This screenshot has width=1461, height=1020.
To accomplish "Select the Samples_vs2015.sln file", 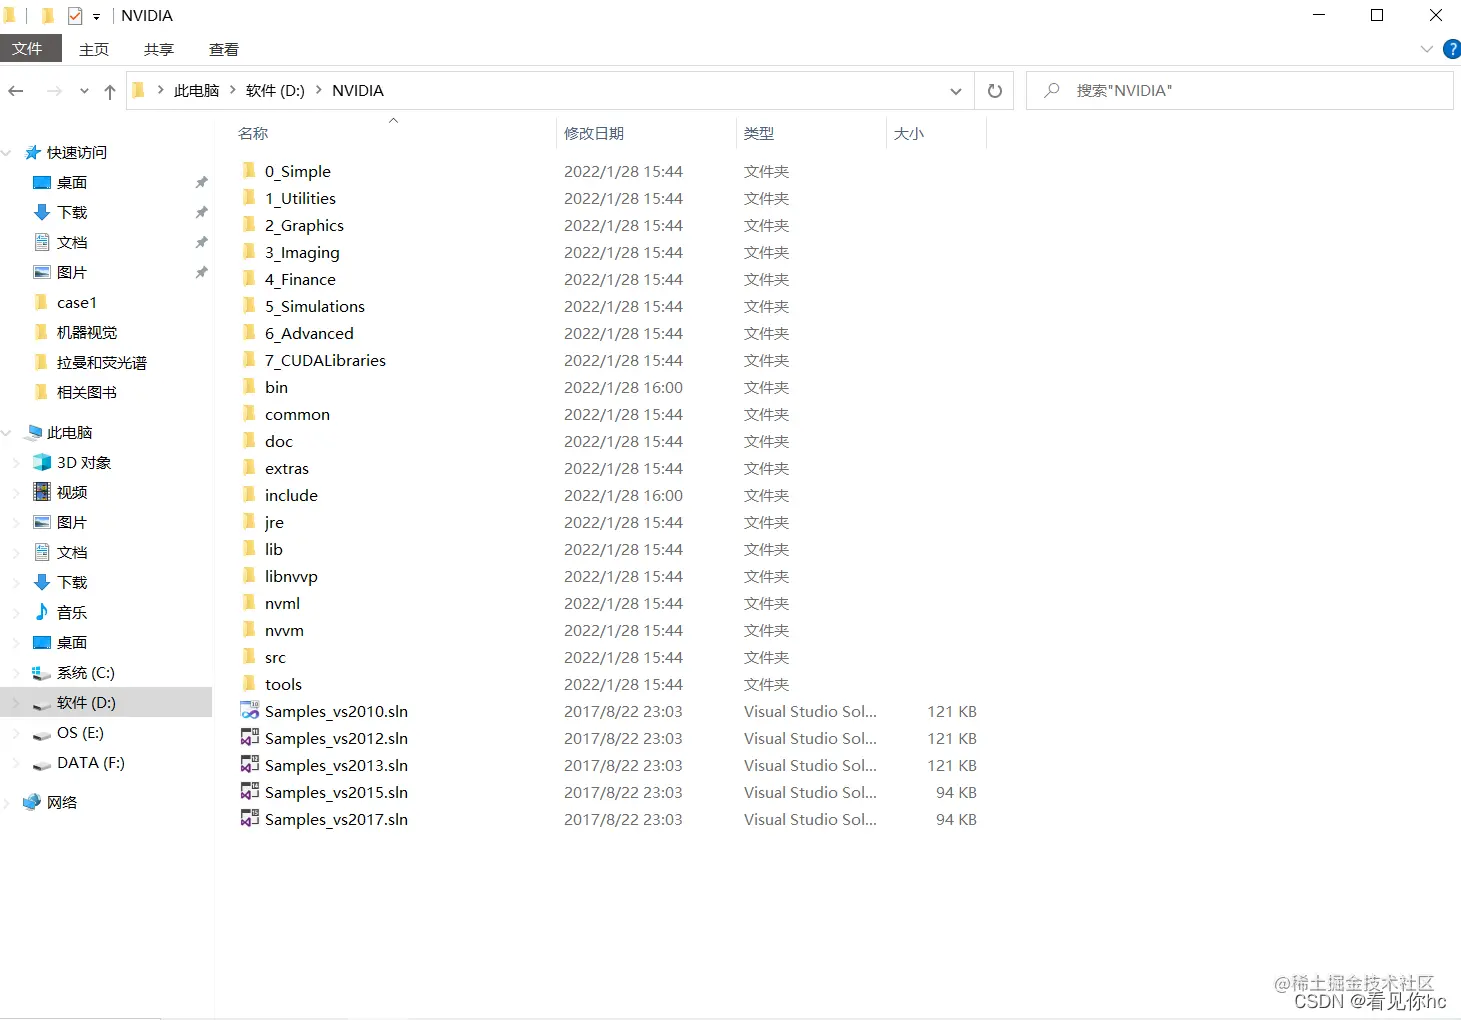I will click(336, 792).
